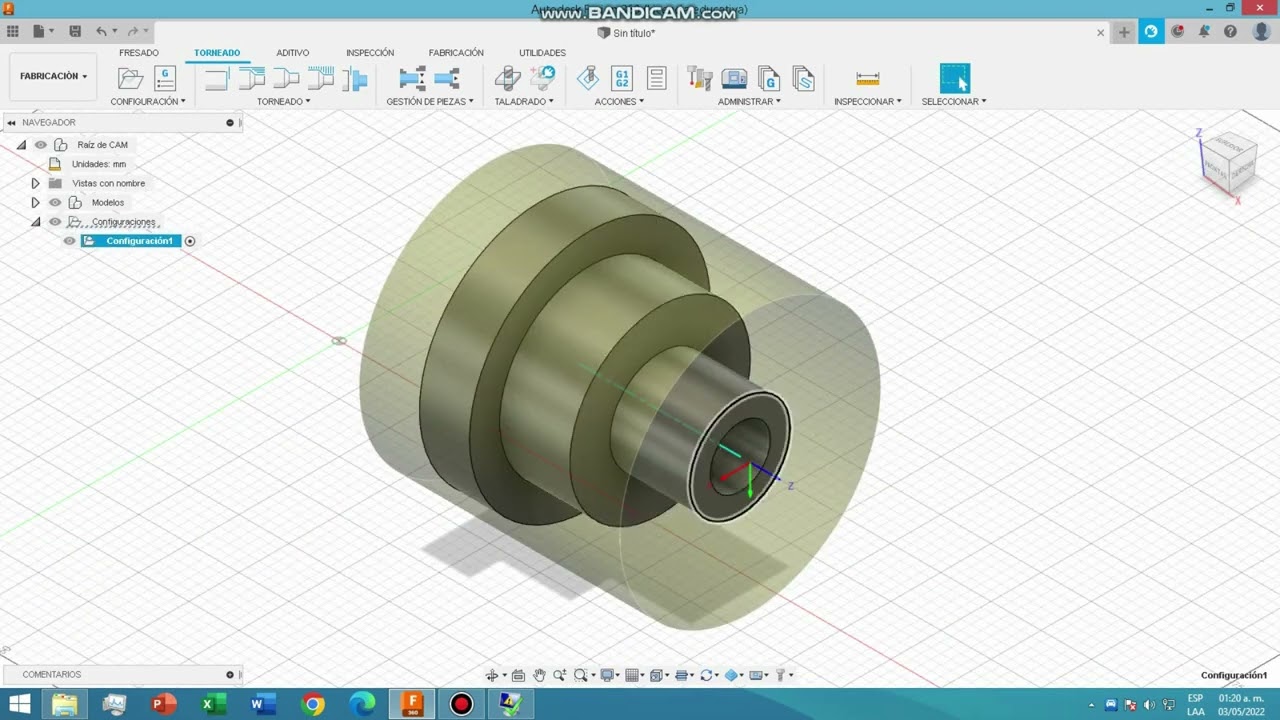The width and height of the screenshot is (1280, 720).
Task: Switch to the FRESADO tab
Action: 139,53
